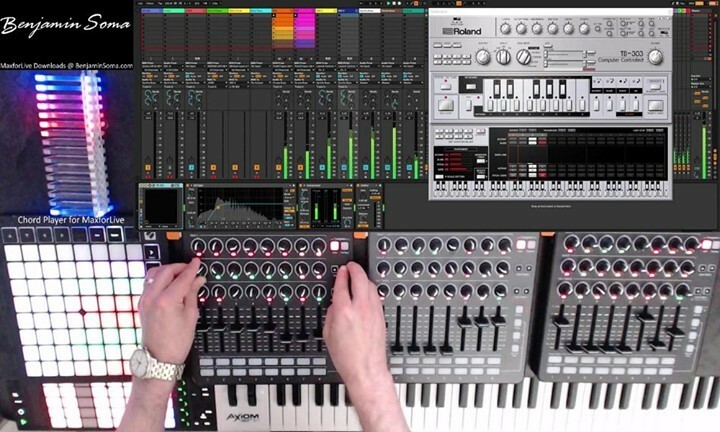Viewport: 720px width, 432px height.
Task: Click the TB-303 Tuning knob
Action: coord(506,29)
